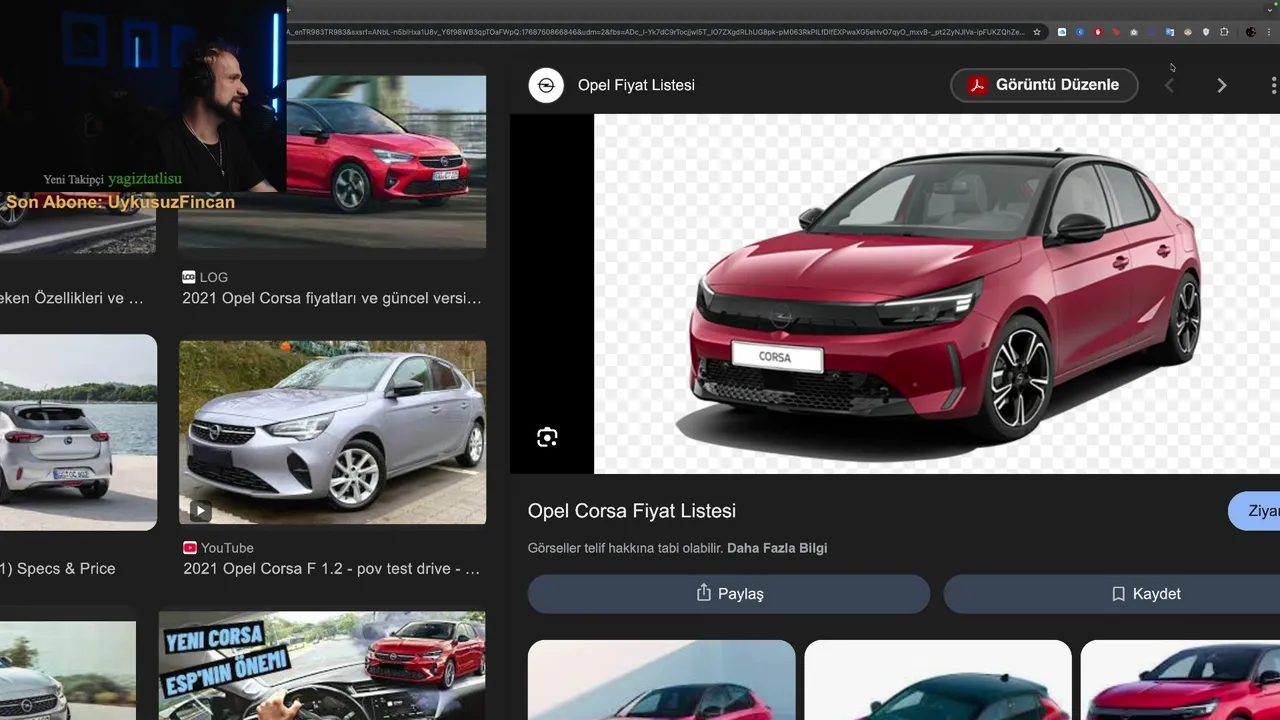Share the image via the Paylaş button
Screen dimensions: 1280x720
click(x=729, y=594)
